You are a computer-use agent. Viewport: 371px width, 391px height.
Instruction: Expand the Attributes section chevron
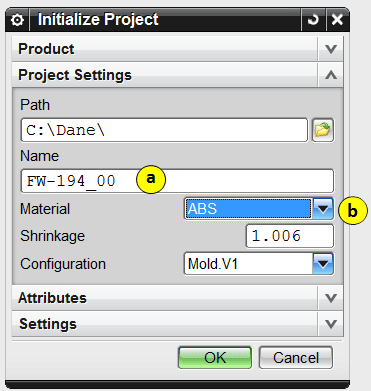click(331, 298)
